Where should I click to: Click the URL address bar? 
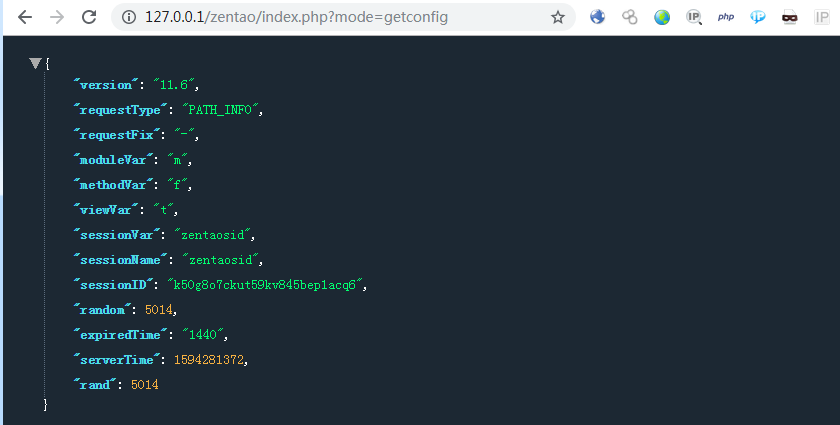click(x=330, y=17)
